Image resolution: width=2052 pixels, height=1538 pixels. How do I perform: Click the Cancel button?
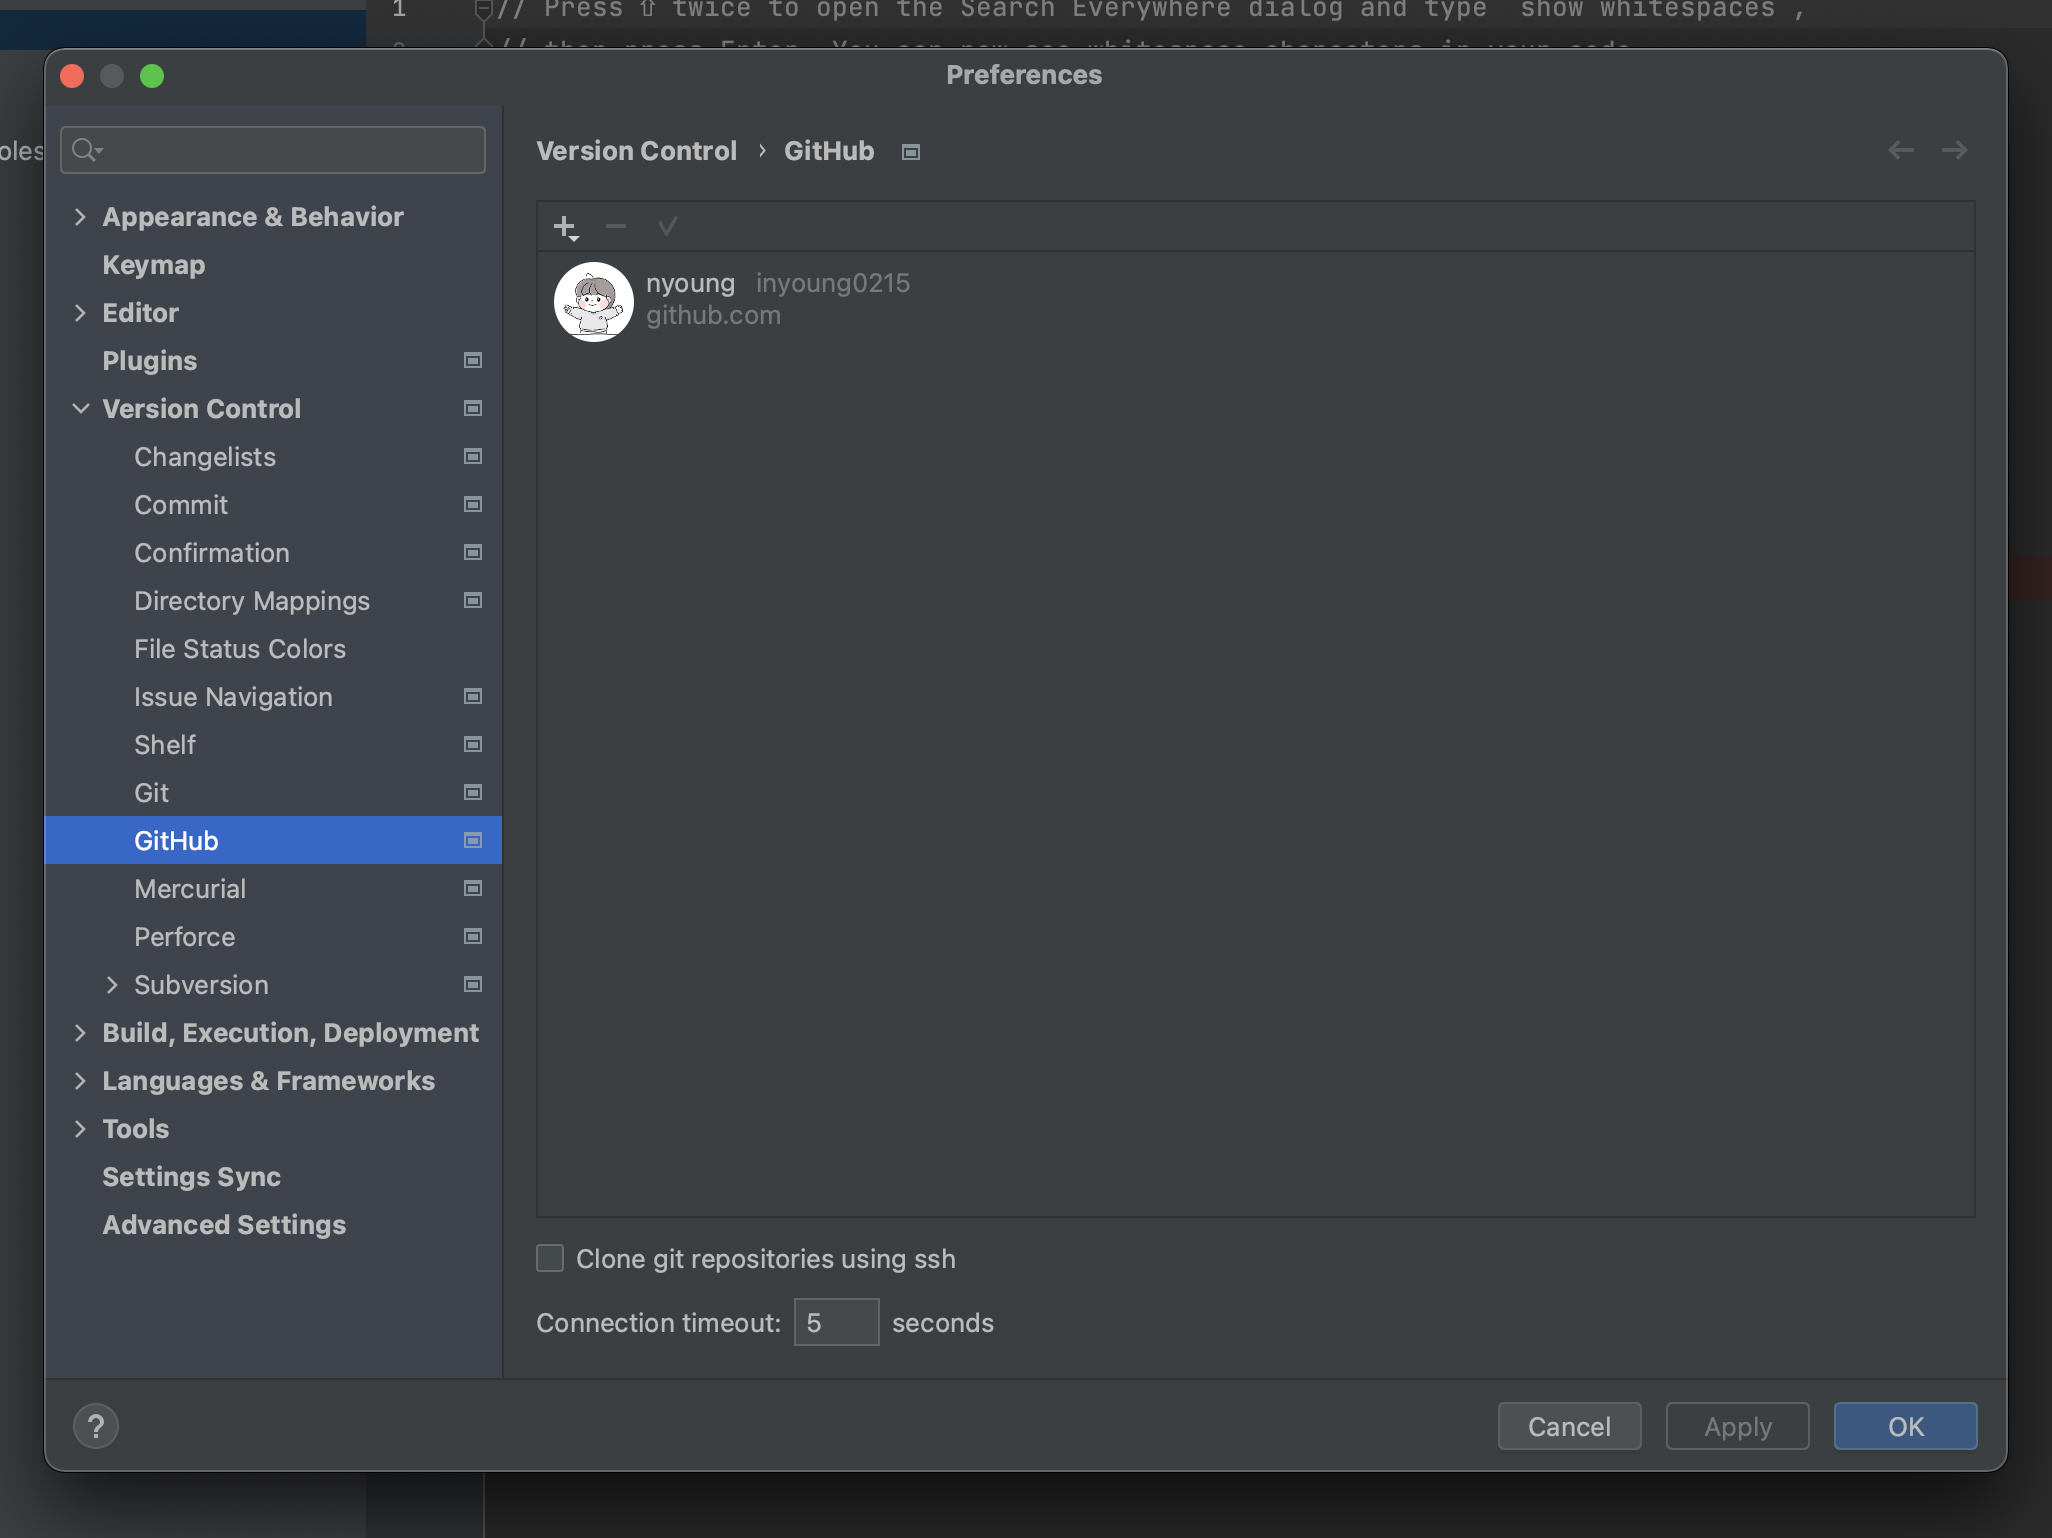coord(1569,1426)
